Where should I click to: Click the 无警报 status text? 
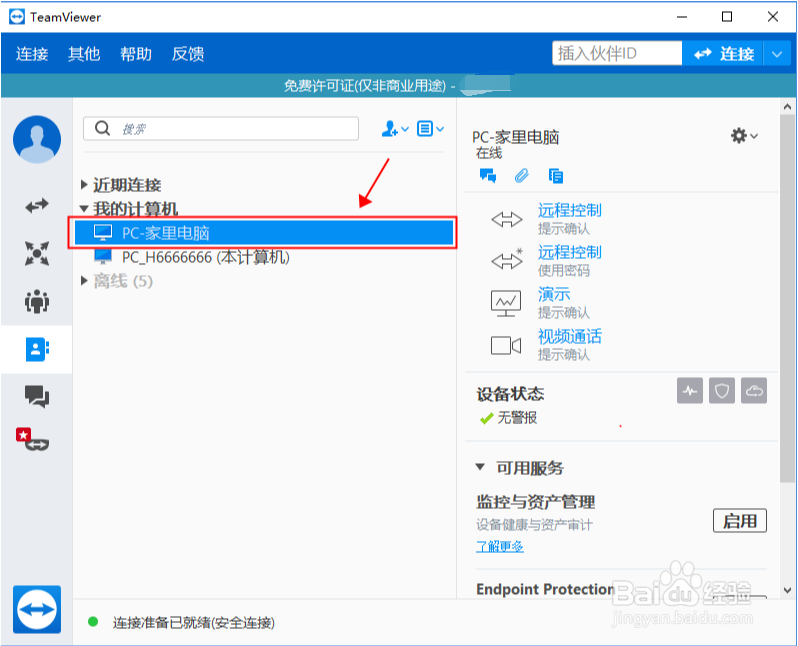[x=517, y=417]
